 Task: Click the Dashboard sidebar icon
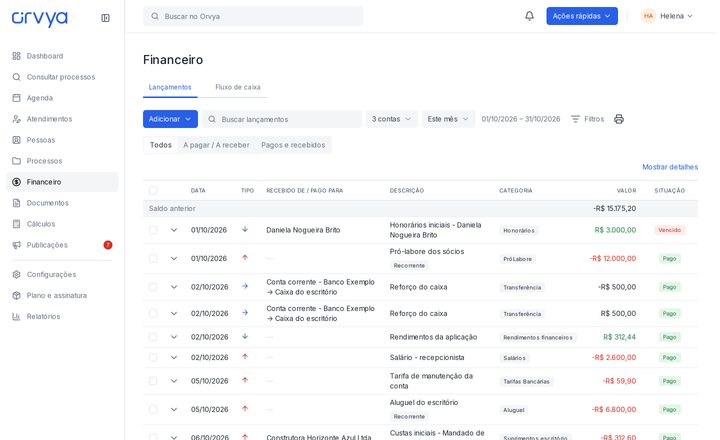(17, 56)
